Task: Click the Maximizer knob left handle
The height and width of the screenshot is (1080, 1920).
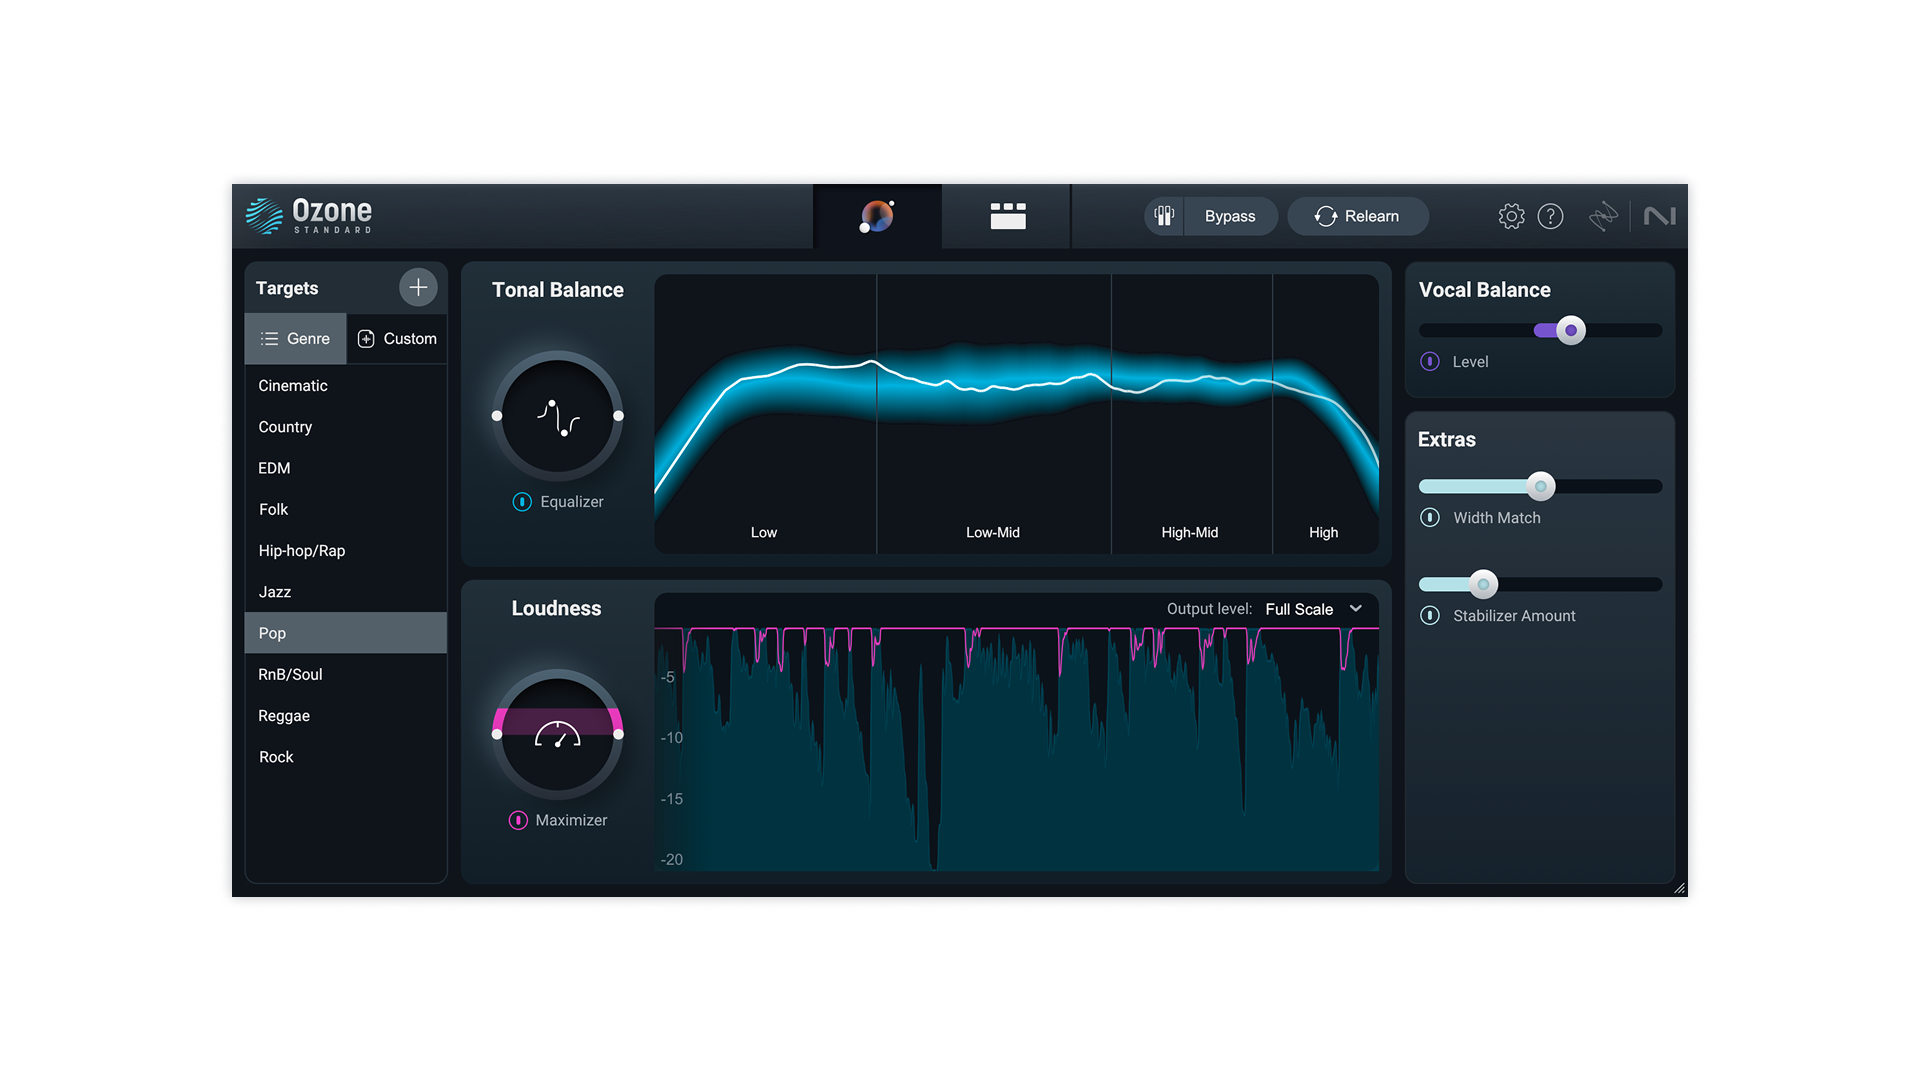Action: click(x=497, y=735)
